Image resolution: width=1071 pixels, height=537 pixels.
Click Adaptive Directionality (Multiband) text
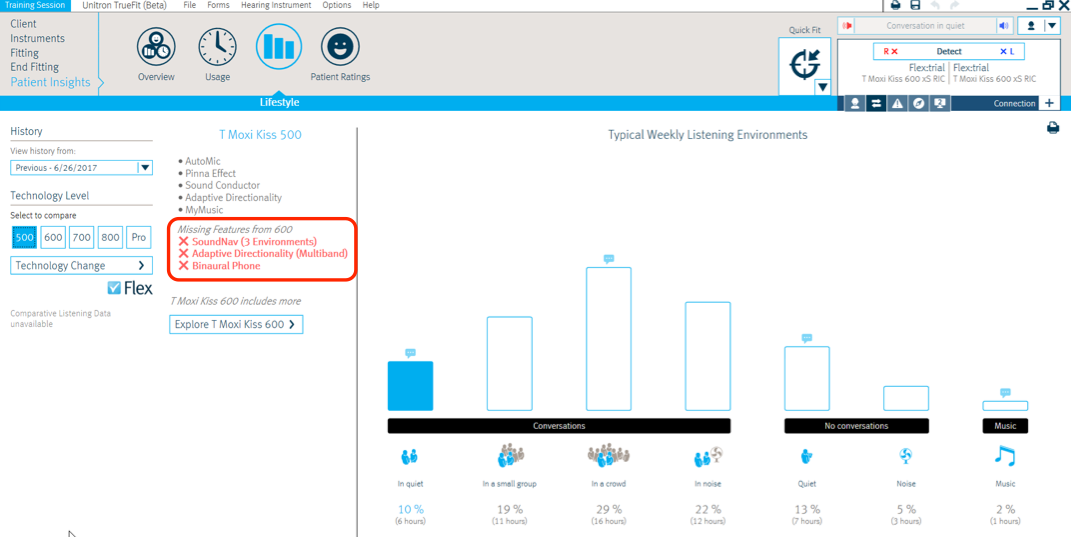point(270,253)
